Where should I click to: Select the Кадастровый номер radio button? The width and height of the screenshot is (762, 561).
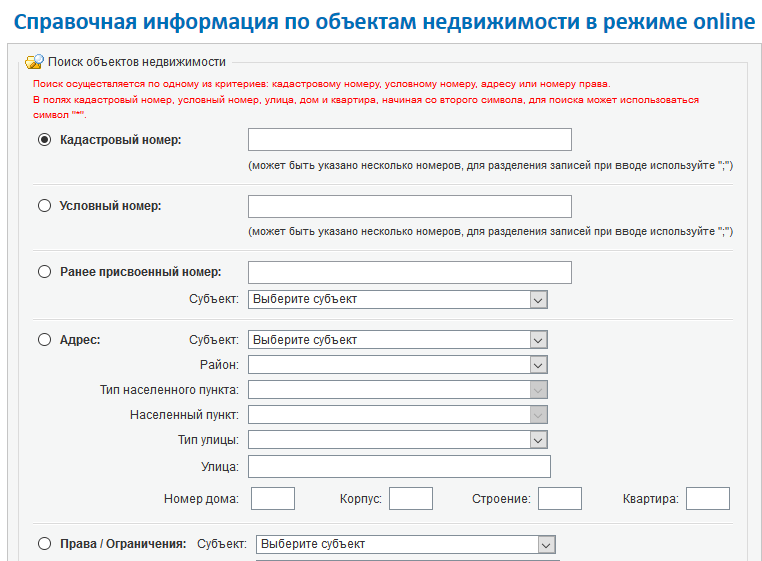tap(44, 140)
